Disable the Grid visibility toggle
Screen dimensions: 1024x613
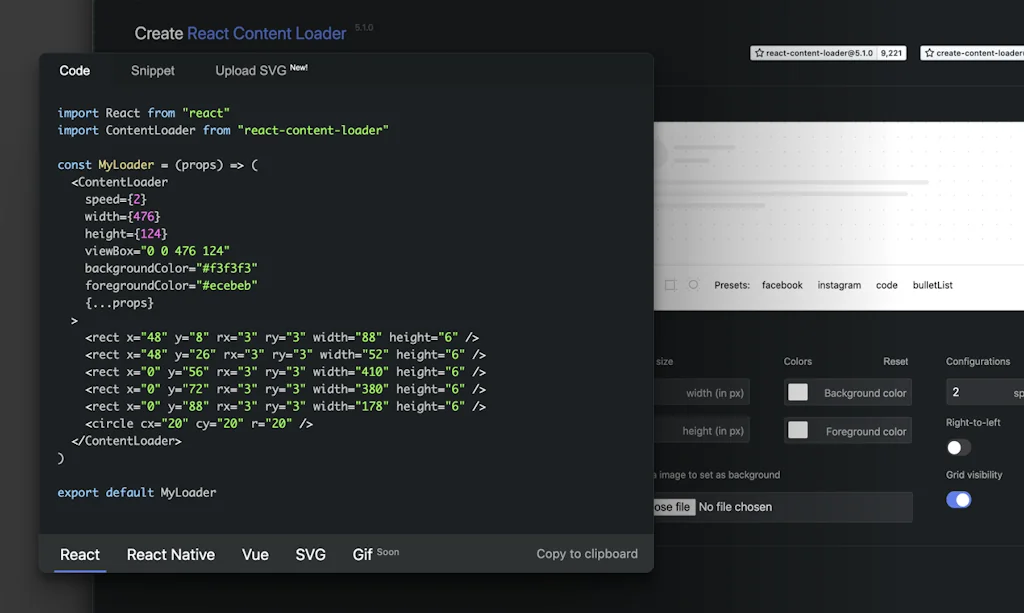958,498
